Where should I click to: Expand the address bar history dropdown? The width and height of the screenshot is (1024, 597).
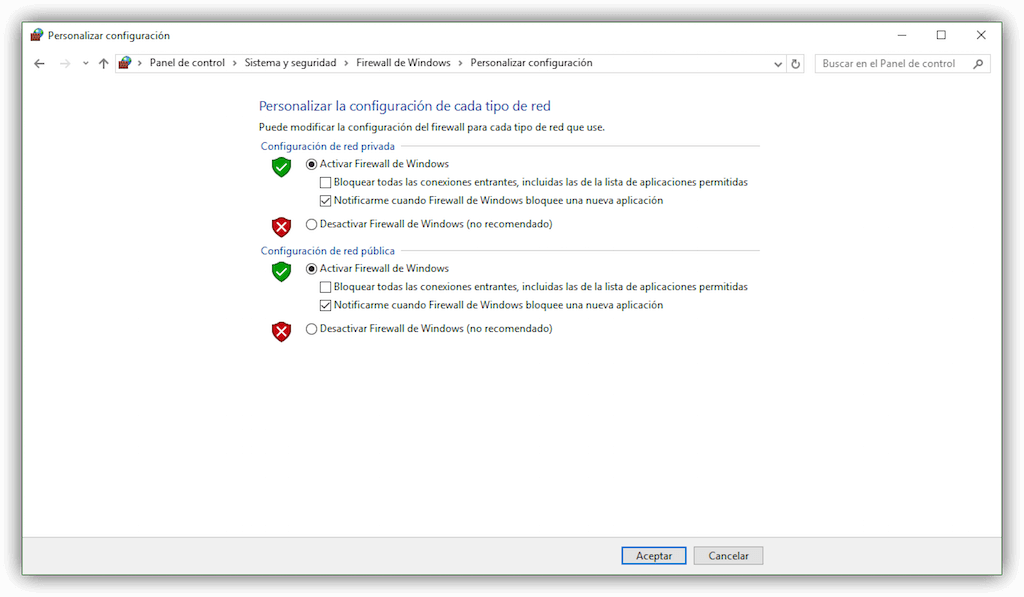click(x=778, y=64)
